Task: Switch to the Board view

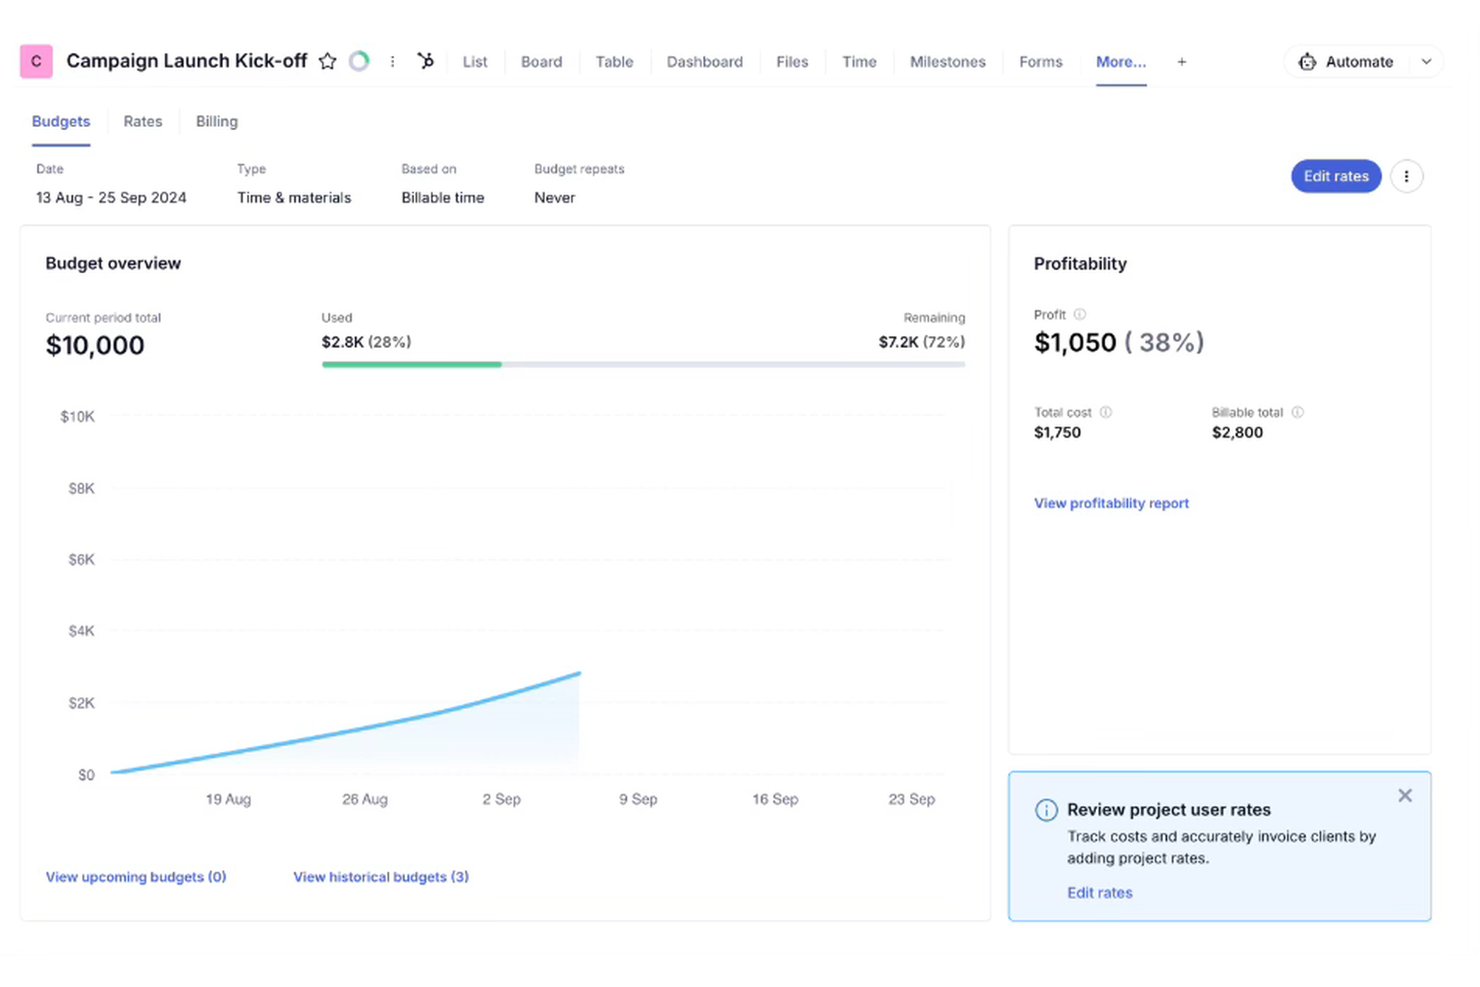Action: pos(541,62)
